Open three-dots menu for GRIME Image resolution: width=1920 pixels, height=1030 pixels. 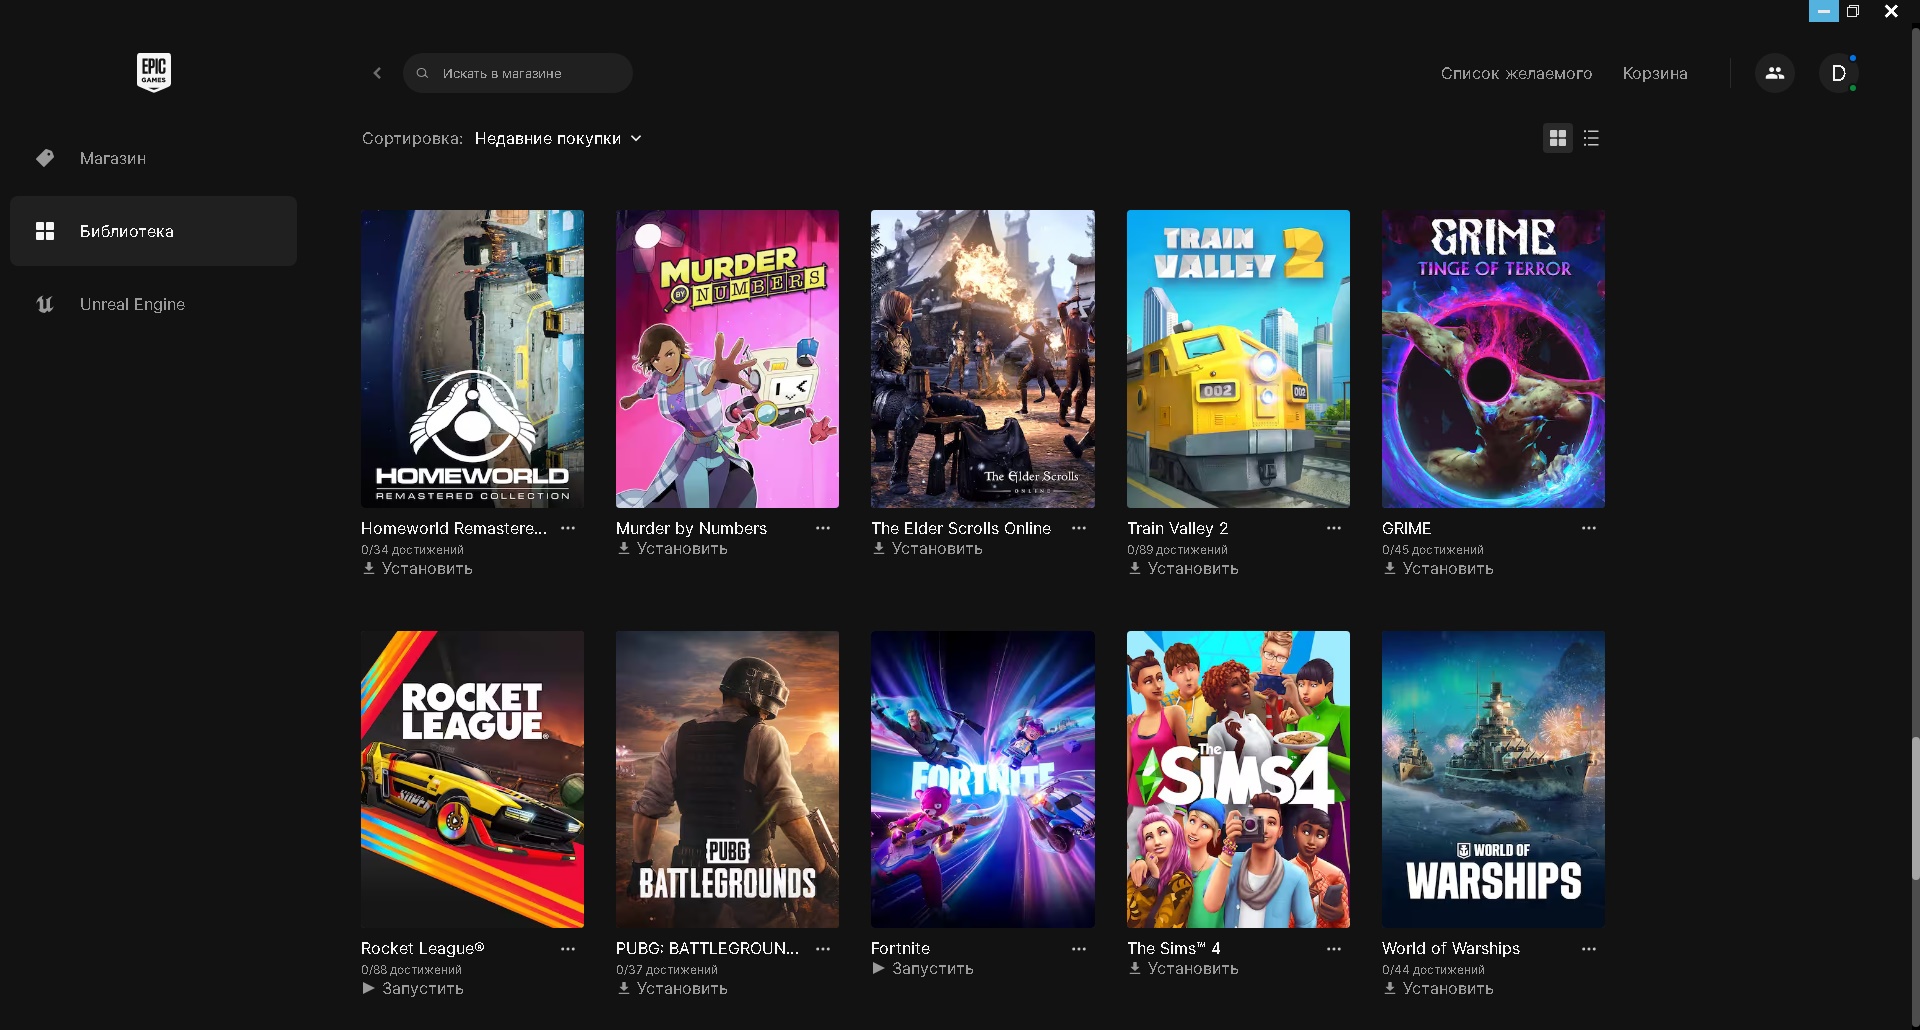(1589, 528)
